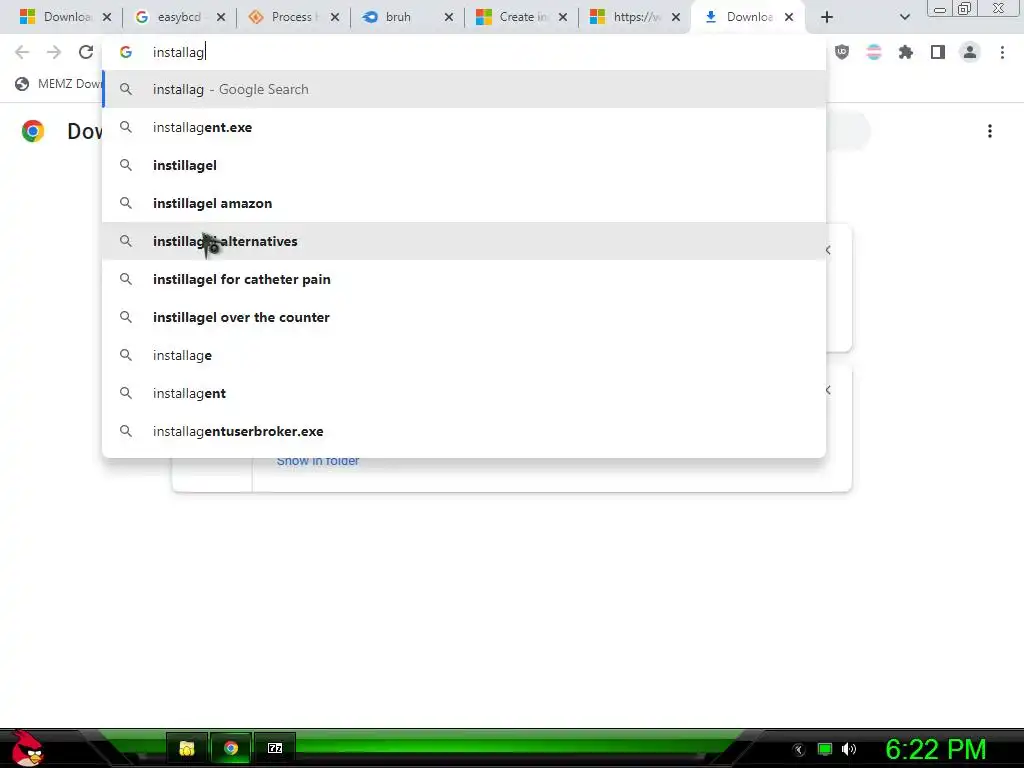Expand the tab search chevron

904,17
